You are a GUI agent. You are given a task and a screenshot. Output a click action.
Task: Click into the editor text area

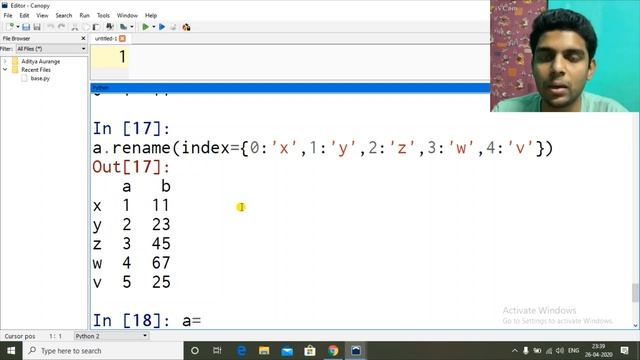[x=309, y=62]
